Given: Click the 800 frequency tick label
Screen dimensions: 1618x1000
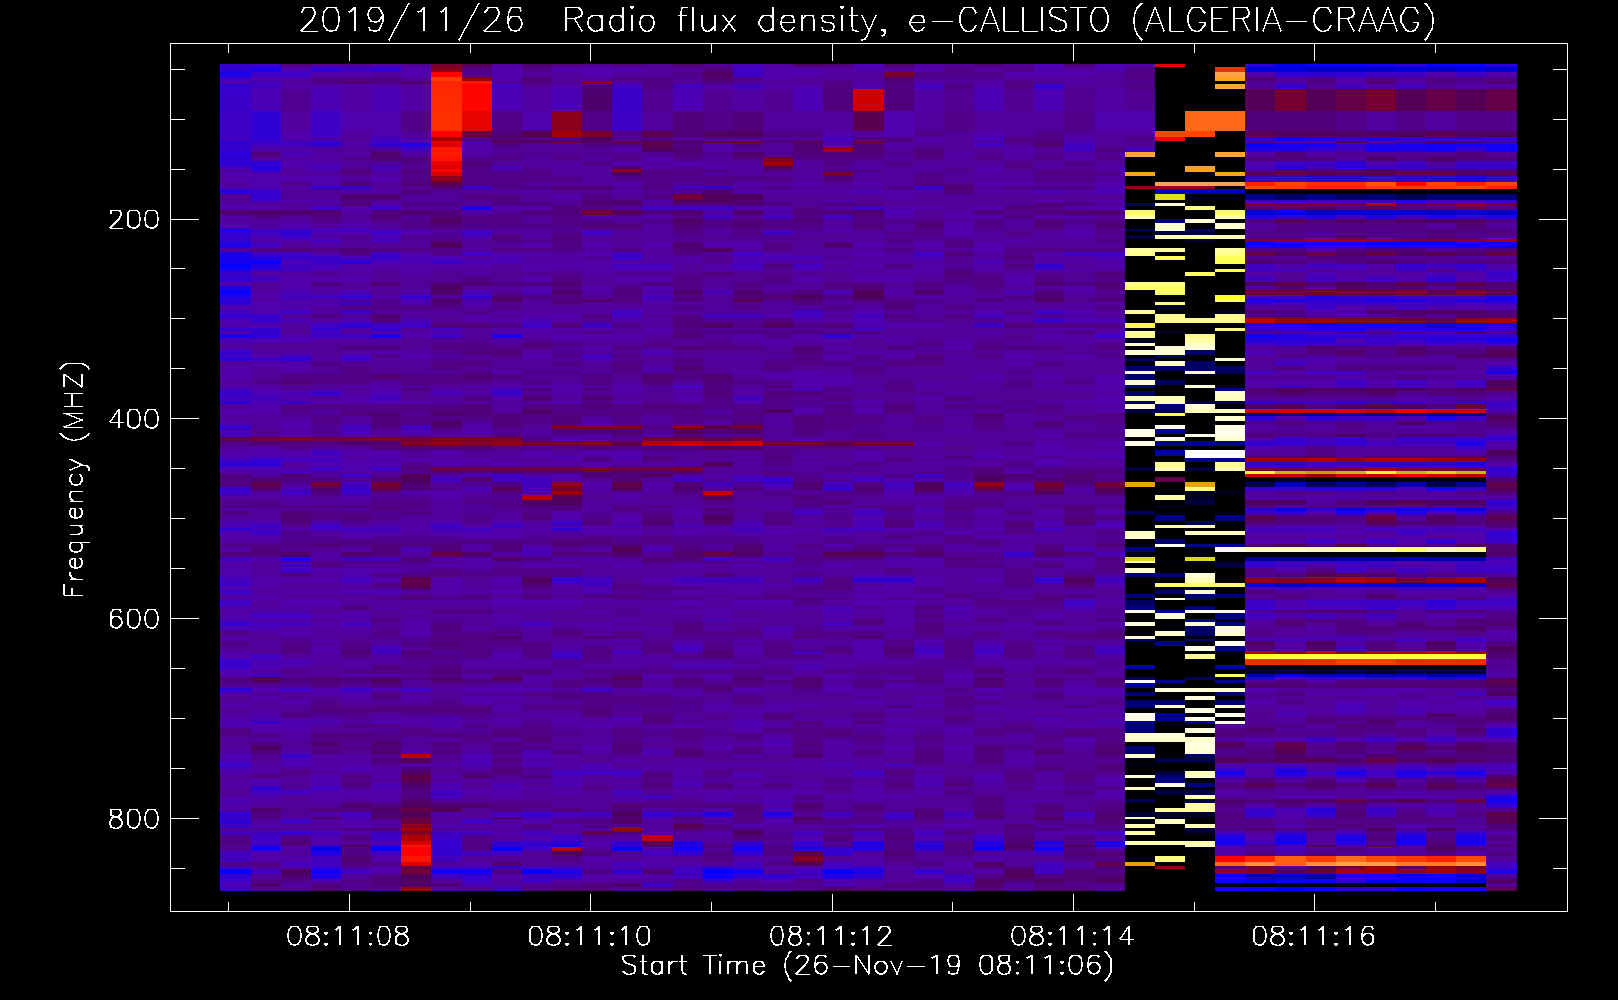Looking at the screenshot, I should pos(134,818).
